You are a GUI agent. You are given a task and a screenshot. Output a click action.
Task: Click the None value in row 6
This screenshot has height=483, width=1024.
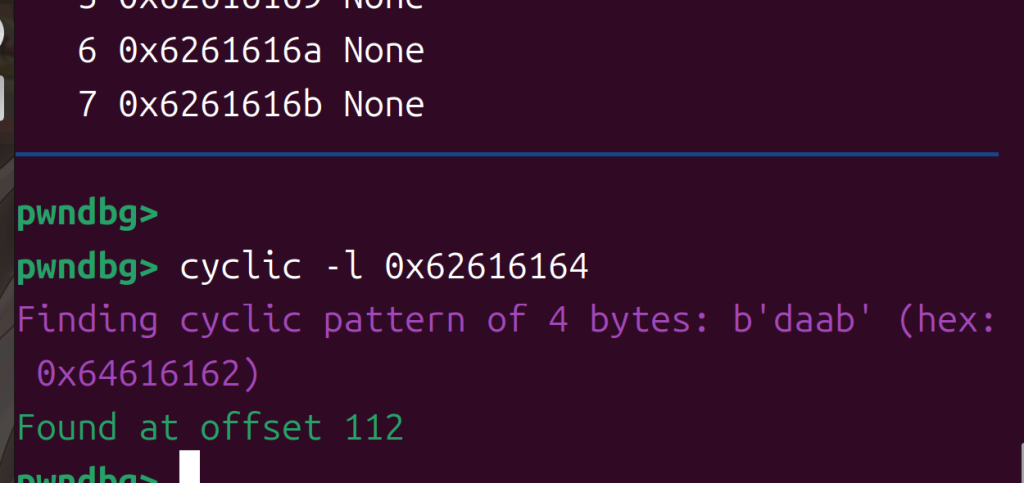383,50
